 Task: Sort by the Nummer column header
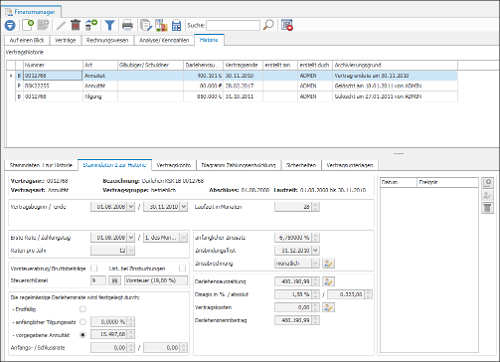[53, 65]
